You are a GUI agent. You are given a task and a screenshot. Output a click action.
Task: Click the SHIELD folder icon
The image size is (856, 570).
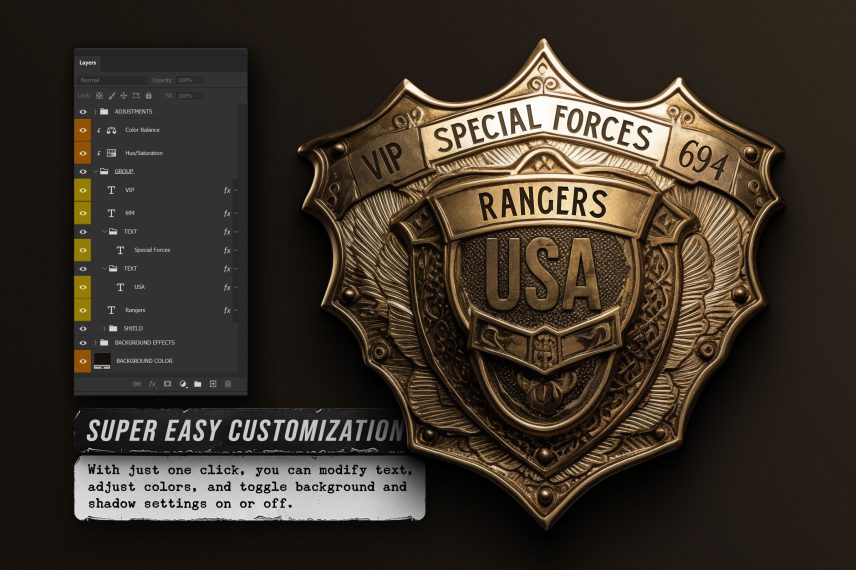[x=113, y=328]
